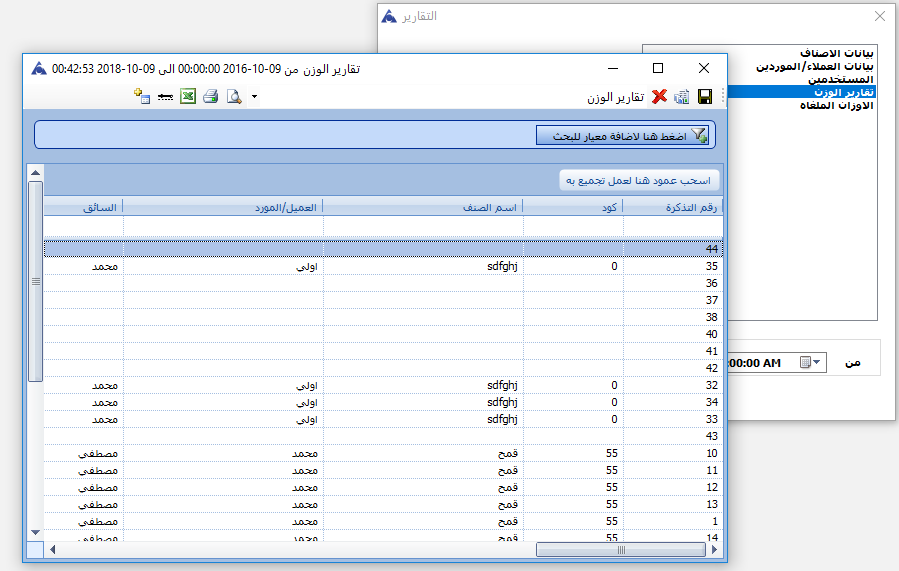Select 'المستخدمين' in التقارير window list

tap(841, 79)
